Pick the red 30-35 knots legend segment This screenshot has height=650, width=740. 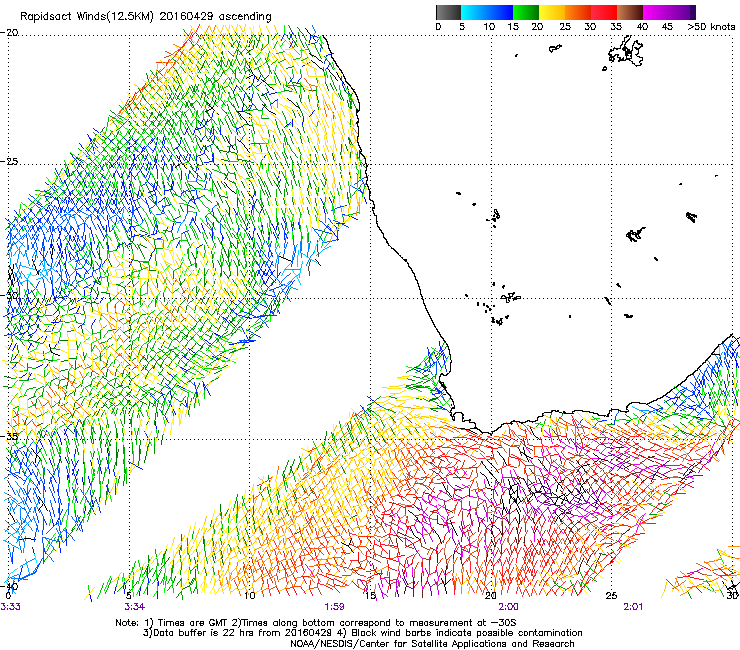coord(604,12)
